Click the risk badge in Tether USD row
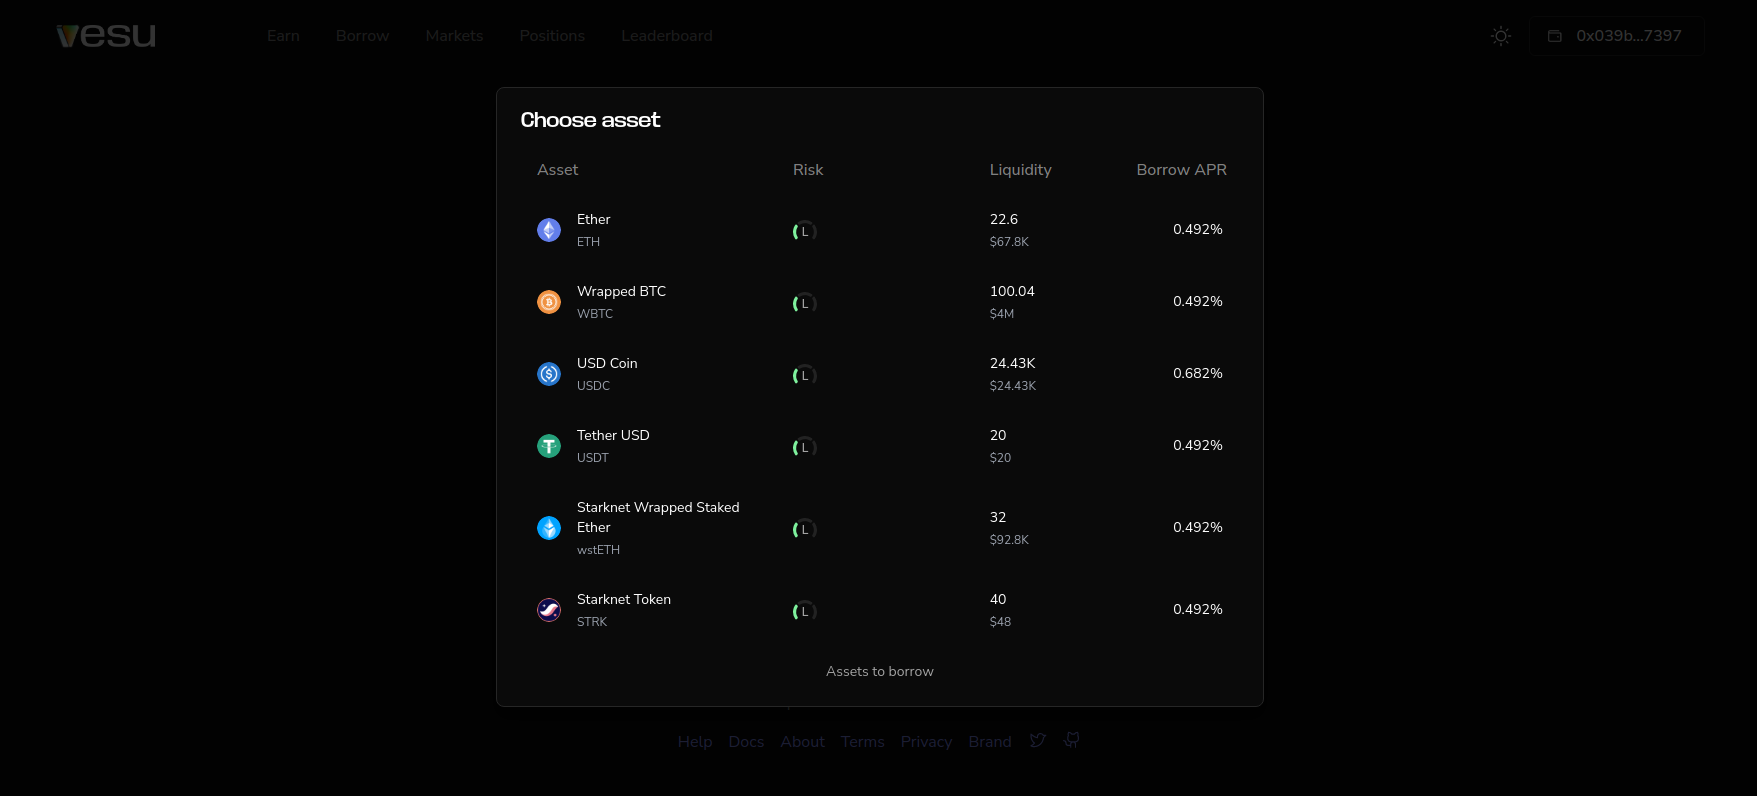Screen dimensions: 1757x796 (x=805, y=447)
